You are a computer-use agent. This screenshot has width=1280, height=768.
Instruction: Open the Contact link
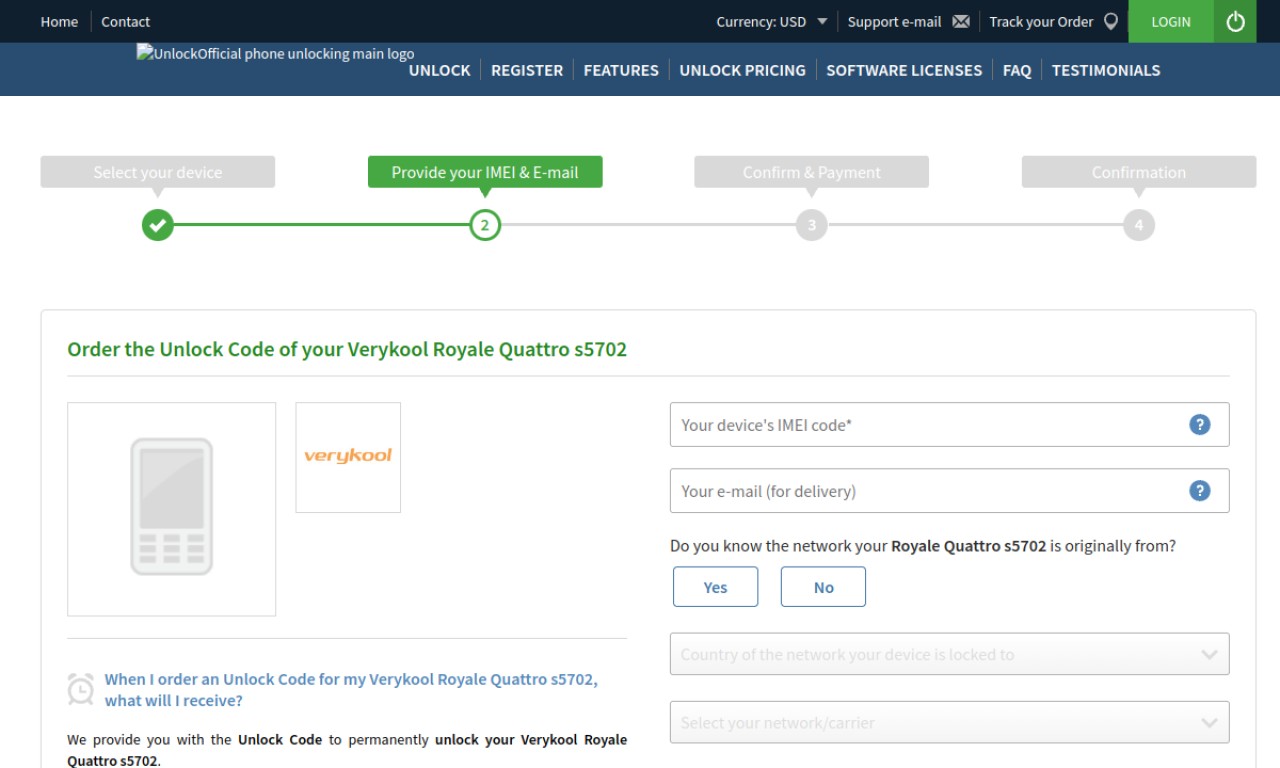tap(125, 22)
